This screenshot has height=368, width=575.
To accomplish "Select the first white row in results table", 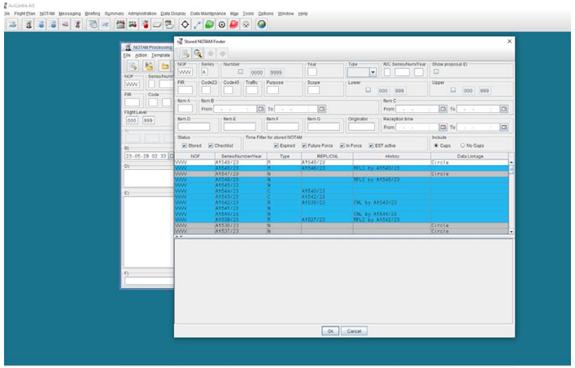I will [x=341, y=162].
